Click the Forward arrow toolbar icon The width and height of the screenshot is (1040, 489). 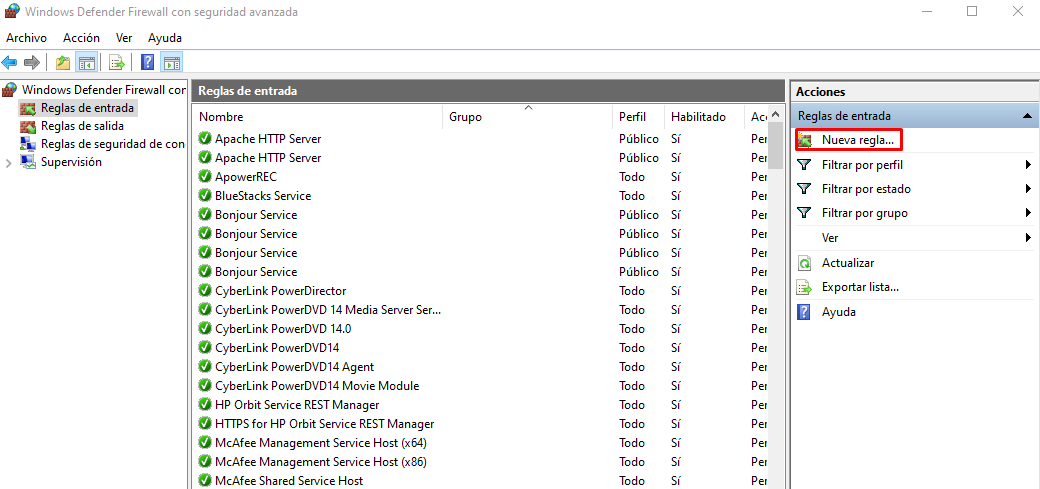pos(32,63)
